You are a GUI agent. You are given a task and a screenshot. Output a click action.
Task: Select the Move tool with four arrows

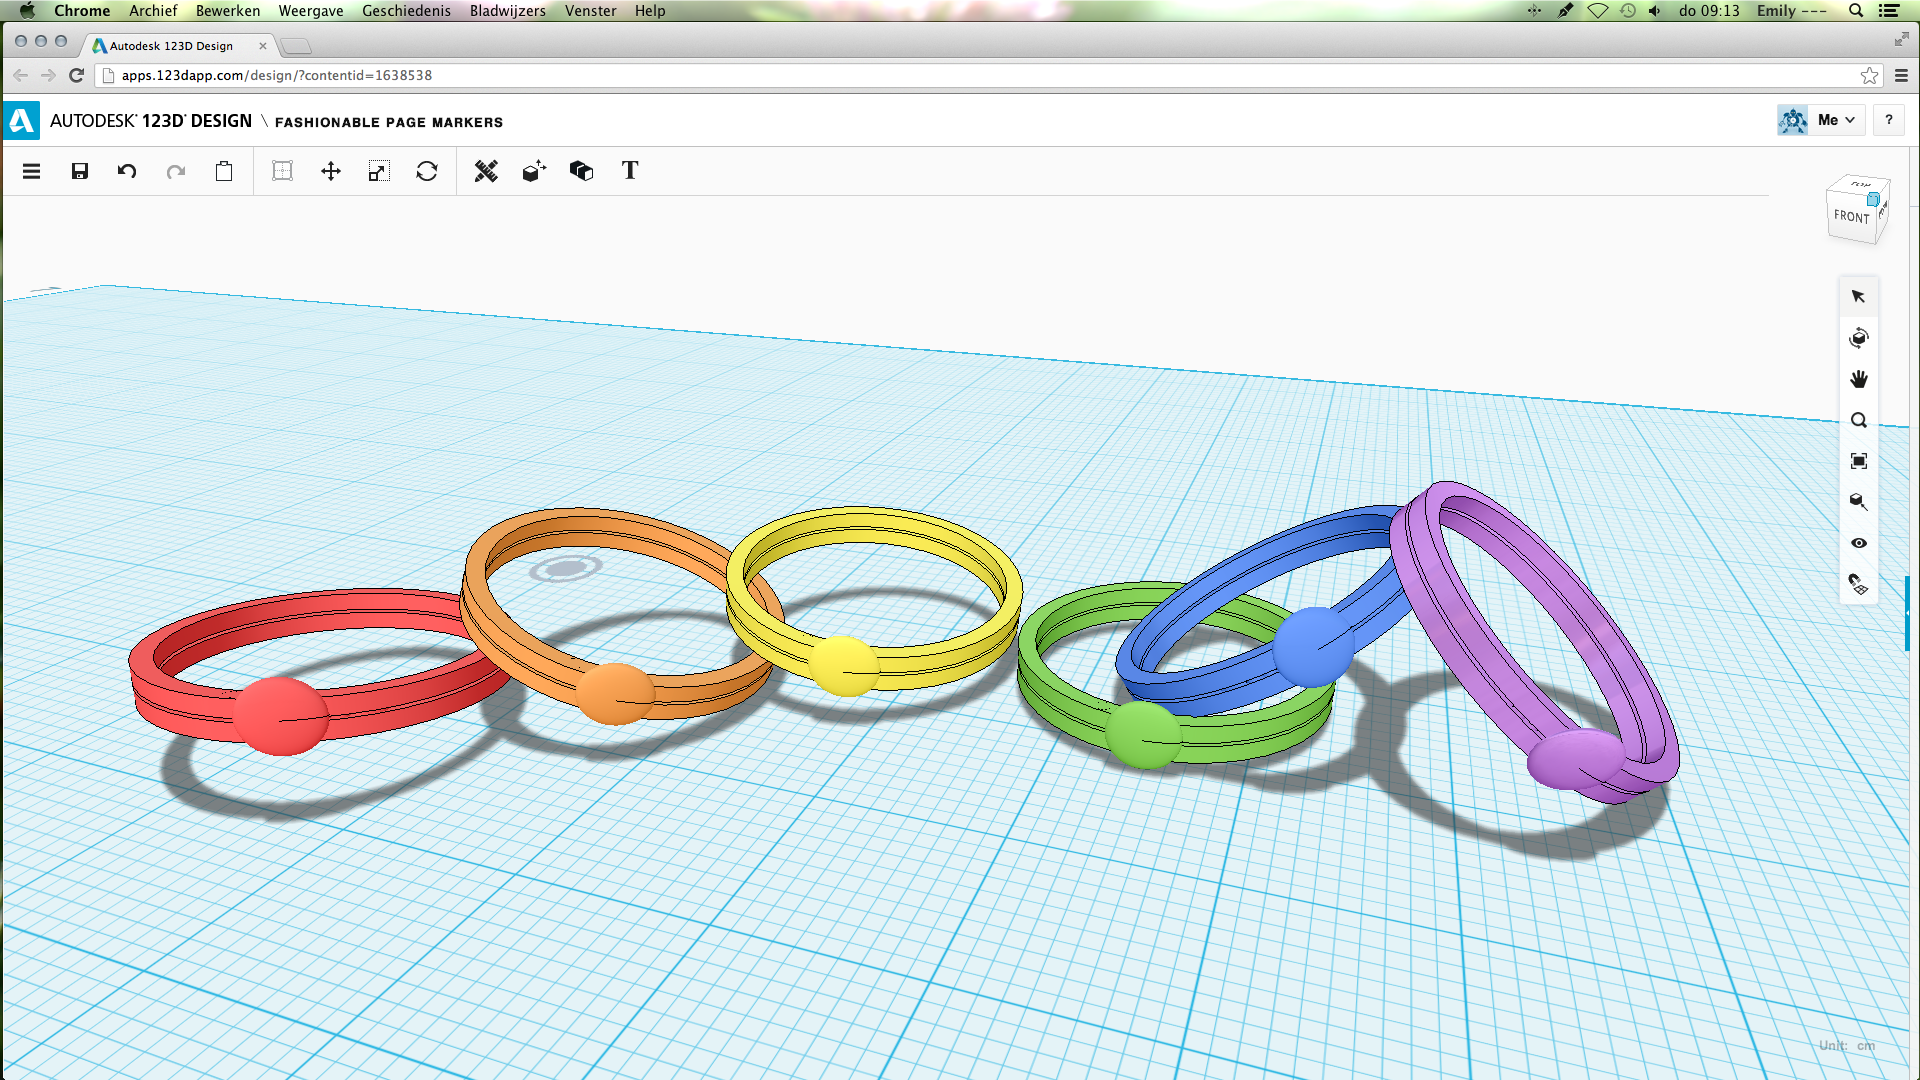[331, 171]
